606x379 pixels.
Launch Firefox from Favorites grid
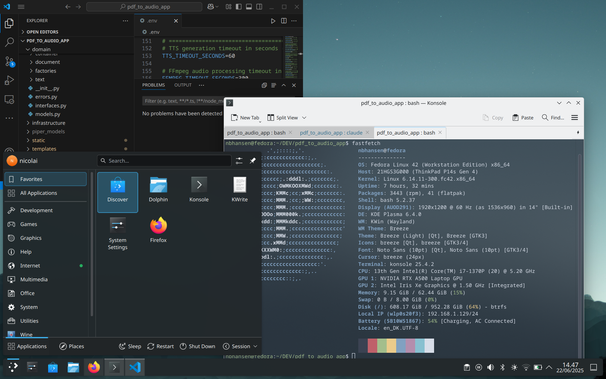click(158, 230)
